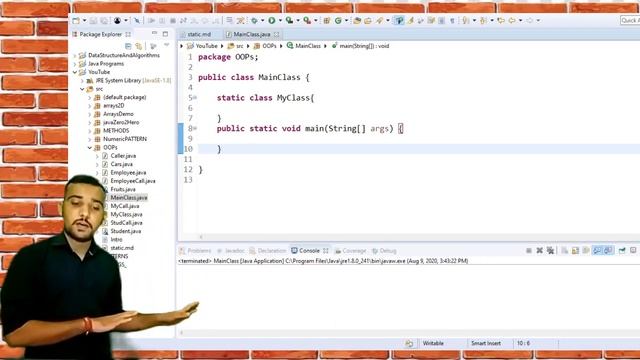
Task: Click the Open Task folder icon
Action: (x=368, y=20)
